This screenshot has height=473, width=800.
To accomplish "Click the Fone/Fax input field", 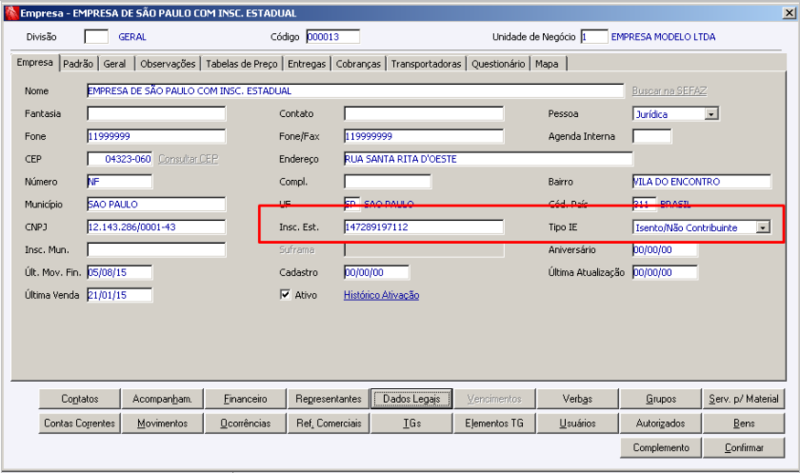I will 423,136.
